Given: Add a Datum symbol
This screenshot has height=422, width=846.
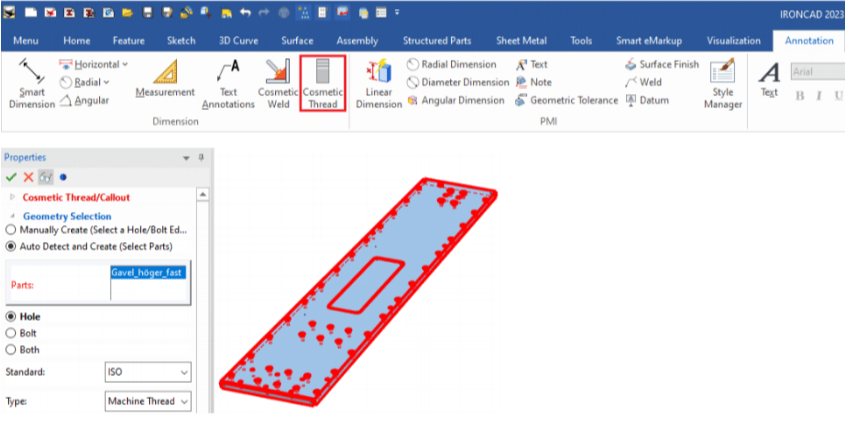Looking at the screenshot, I should [x=647, y=100].
